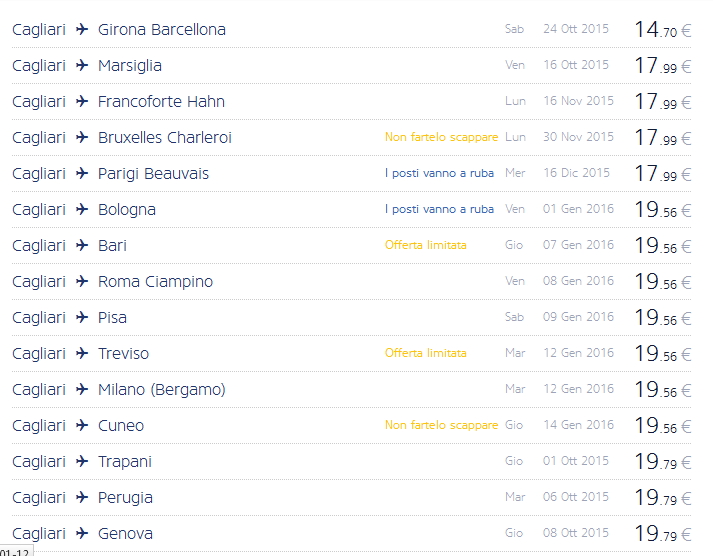The image size is (713, 556).
Task: Open the Cagliari to Pisa flight
Action: [x=112, y=318]
